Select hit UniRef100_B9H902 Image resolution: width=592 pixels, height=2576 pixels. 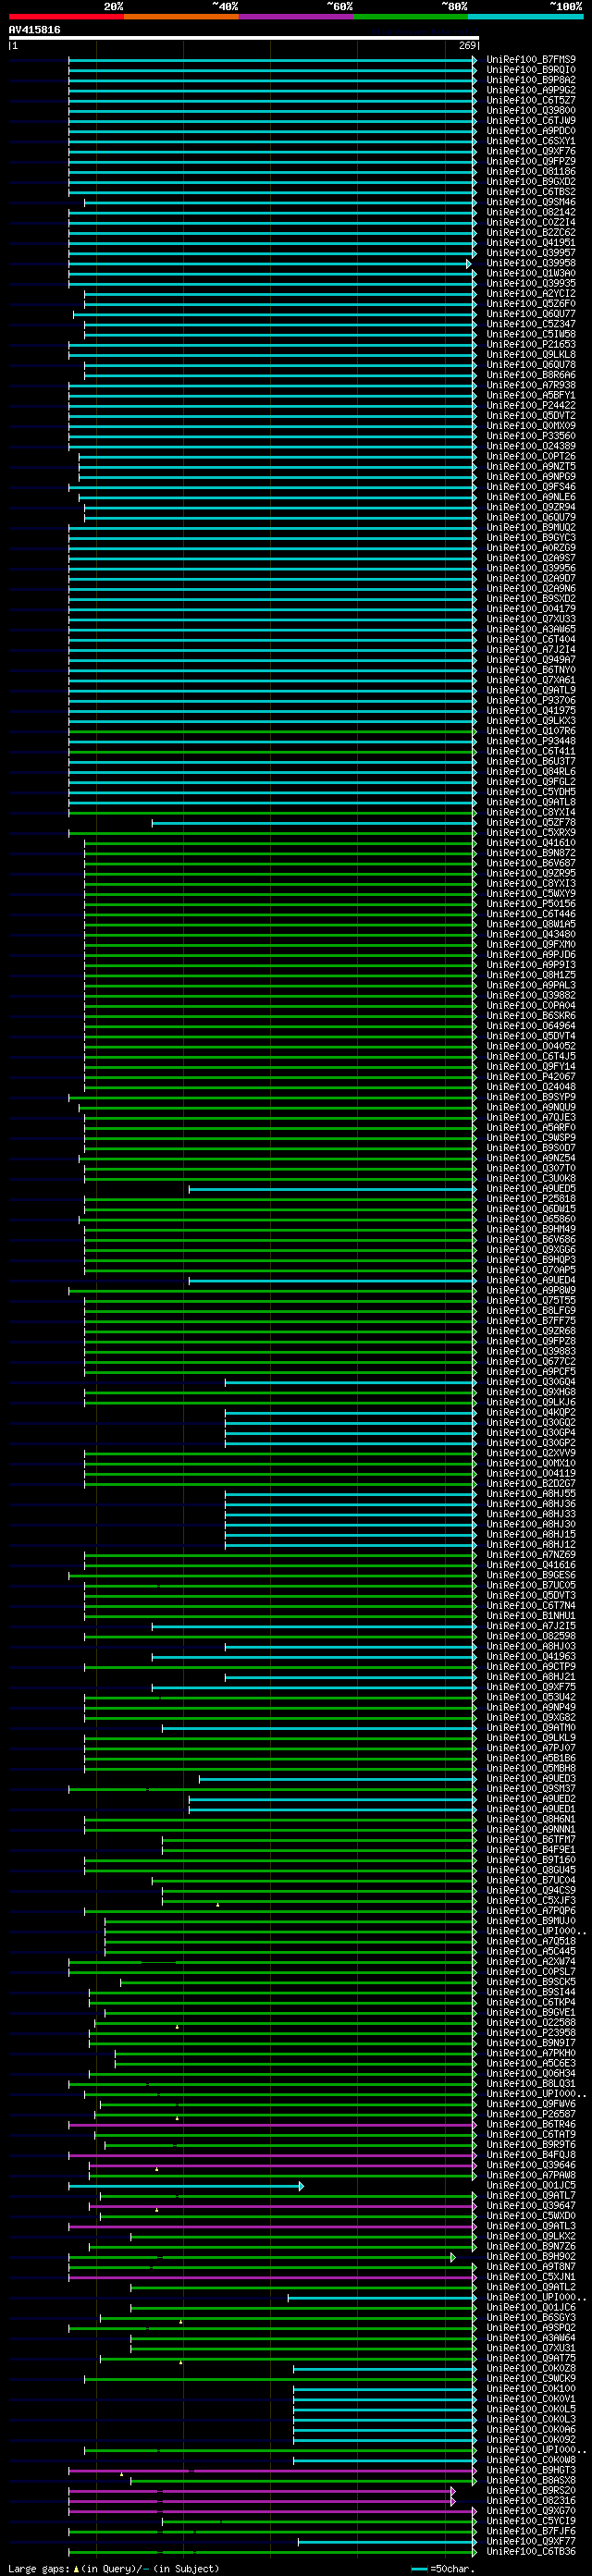coord(531,2257)
